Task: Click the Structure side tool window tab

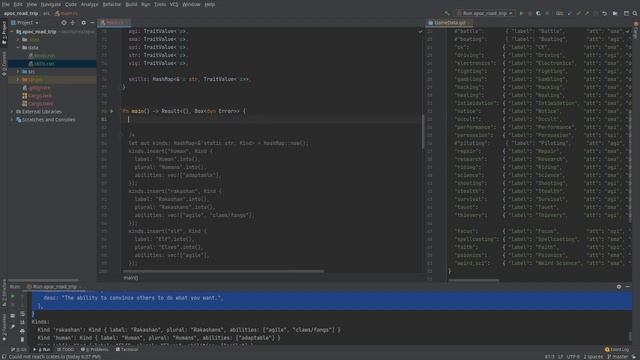Action: tap(4, 292)
